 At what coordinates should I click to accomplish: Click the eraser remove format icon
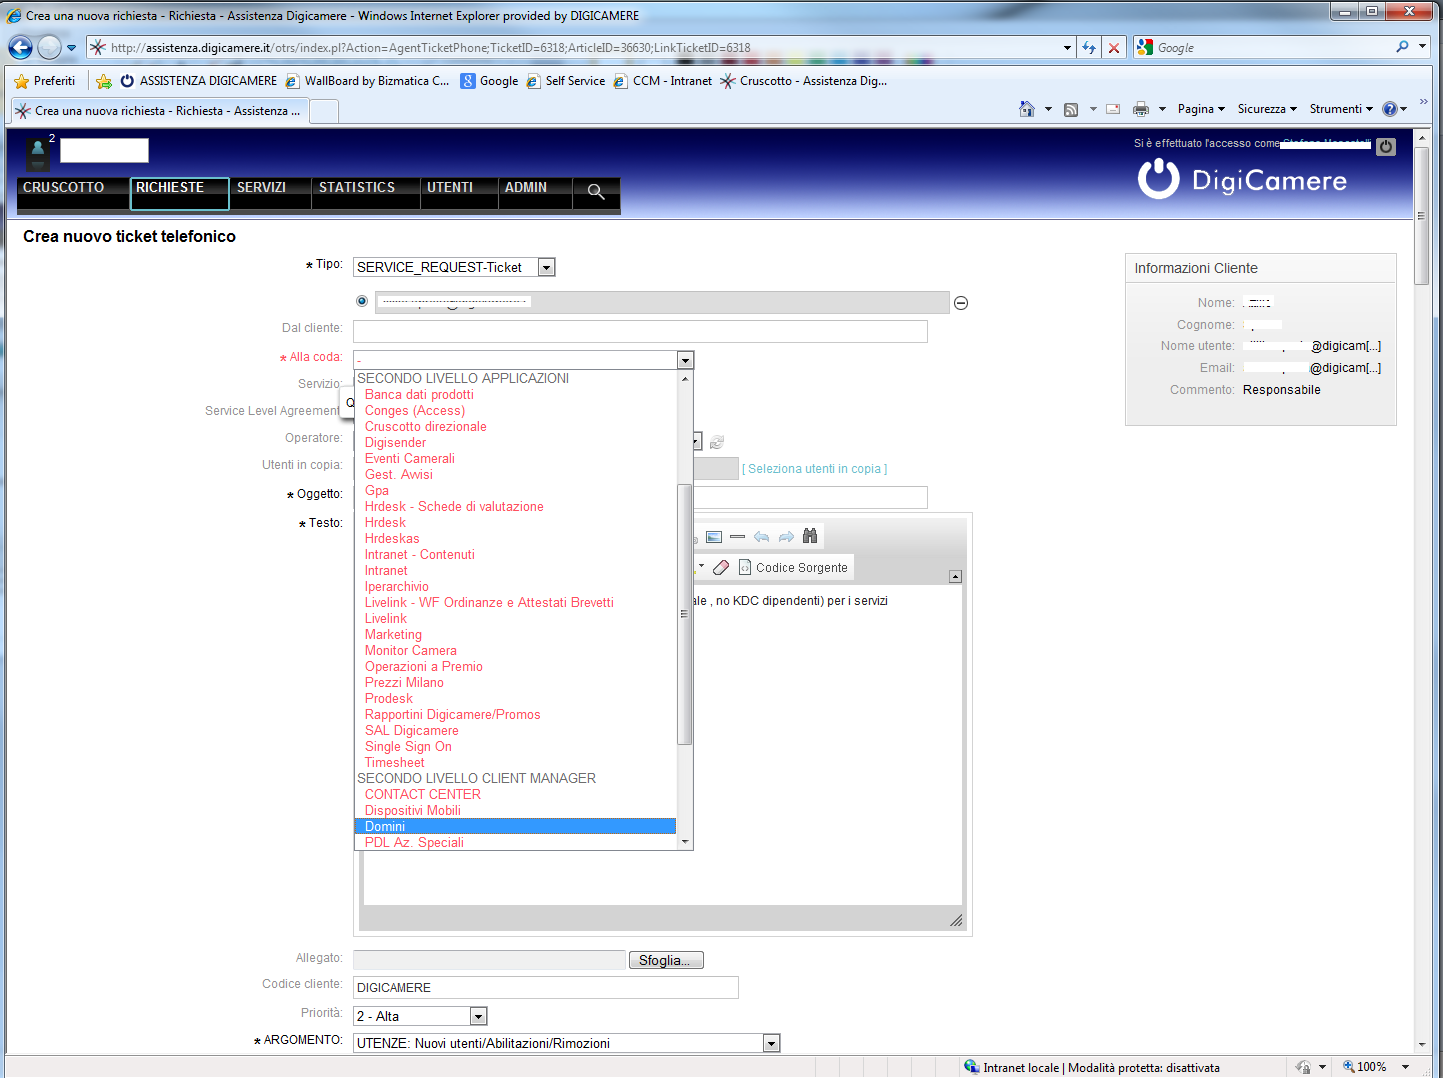pyautogui.click(x=721, y=567)
